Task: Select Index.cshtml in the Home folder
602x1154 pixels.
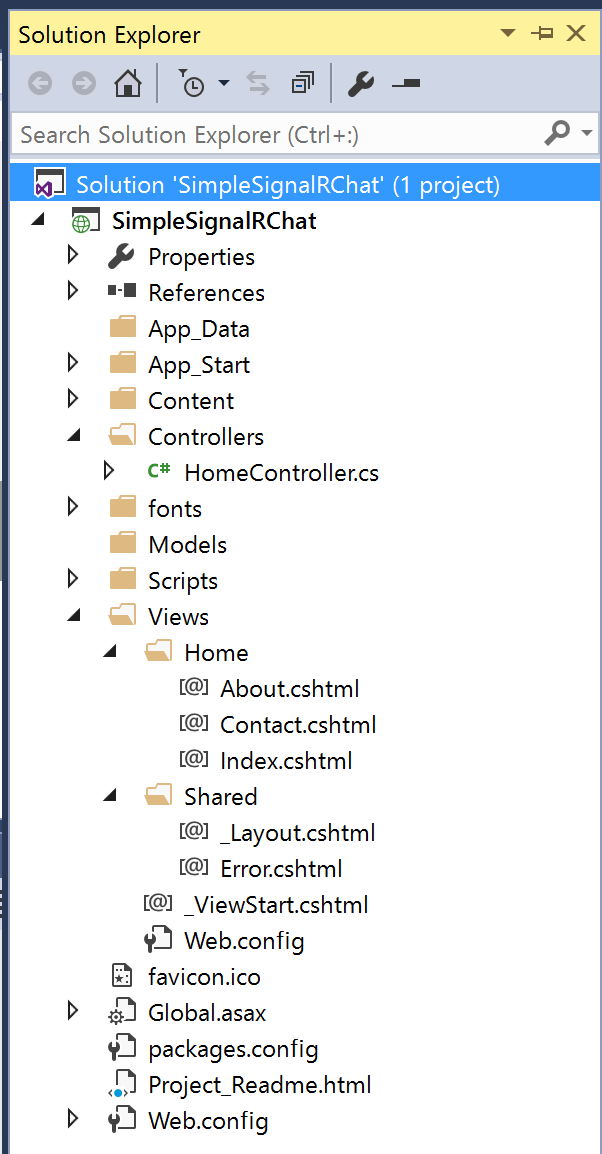Action: point(286,760)
